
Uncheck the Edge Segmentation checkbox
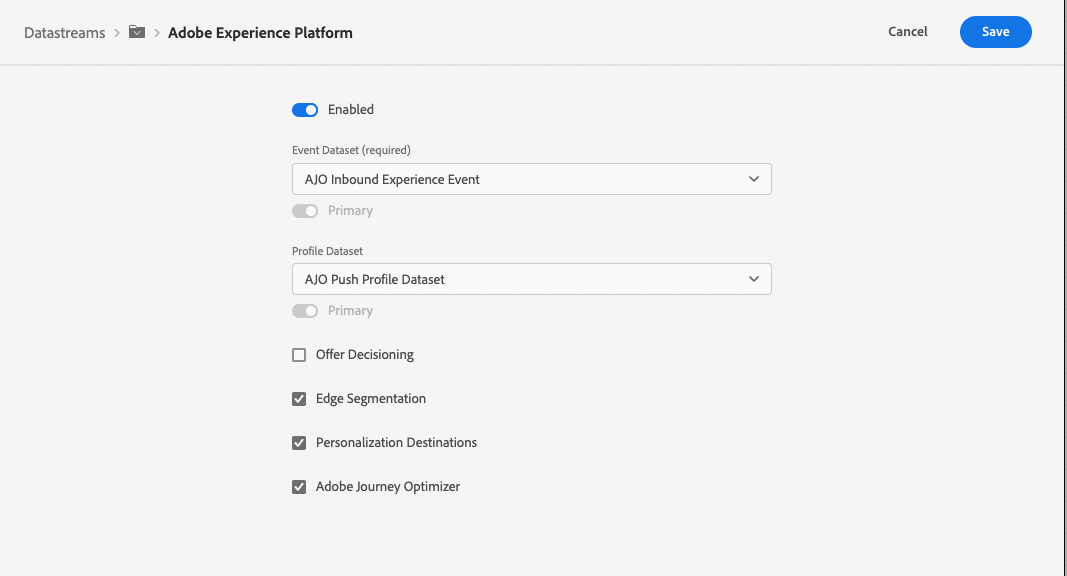(x=299, y=399)
